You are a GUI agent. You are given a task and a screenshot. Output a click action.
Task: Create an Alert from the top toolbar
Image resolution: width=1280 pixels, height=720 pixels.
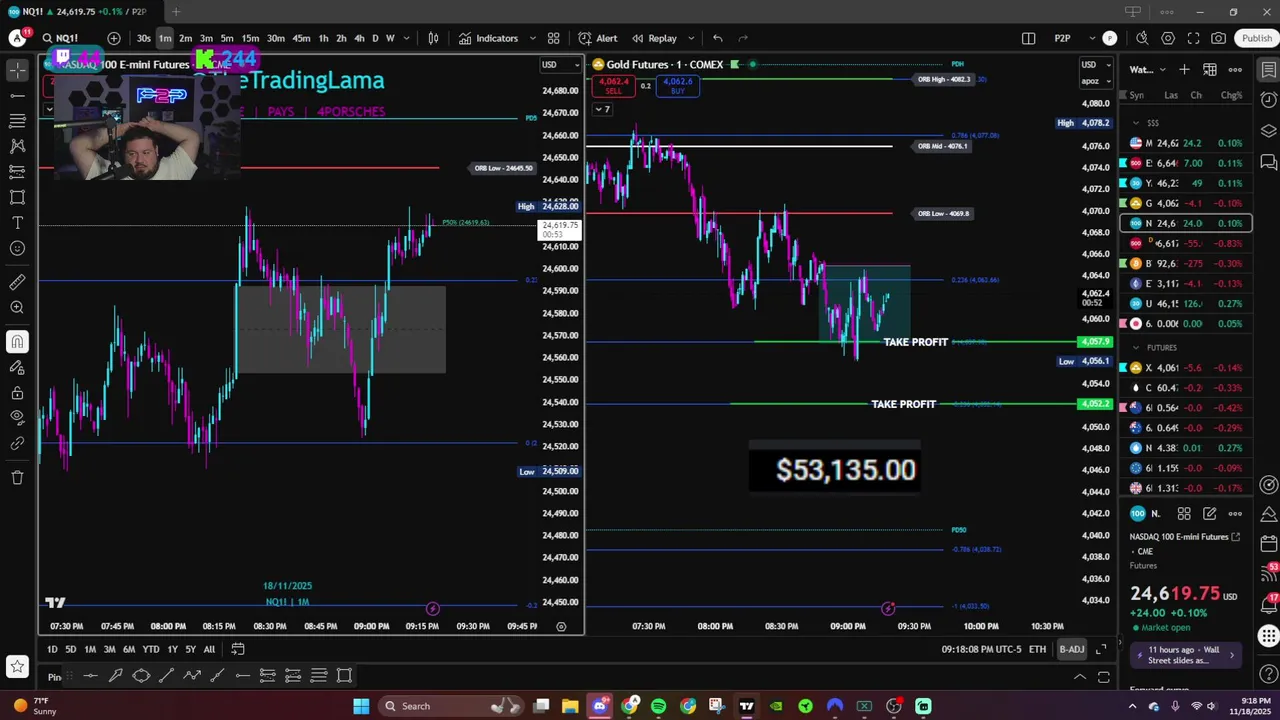tap(598, 38)
